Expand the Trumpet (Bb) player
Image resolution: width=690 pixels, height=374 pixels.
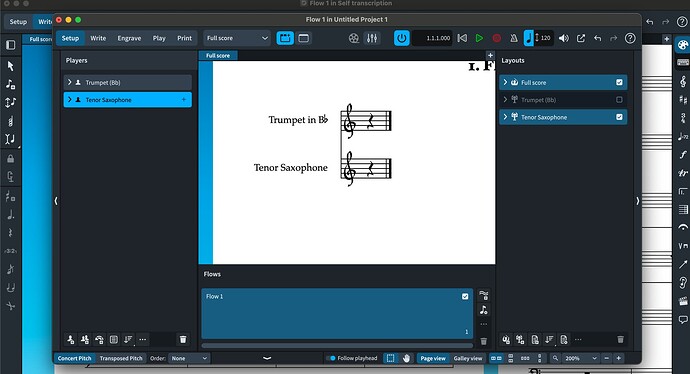point(70,82)
